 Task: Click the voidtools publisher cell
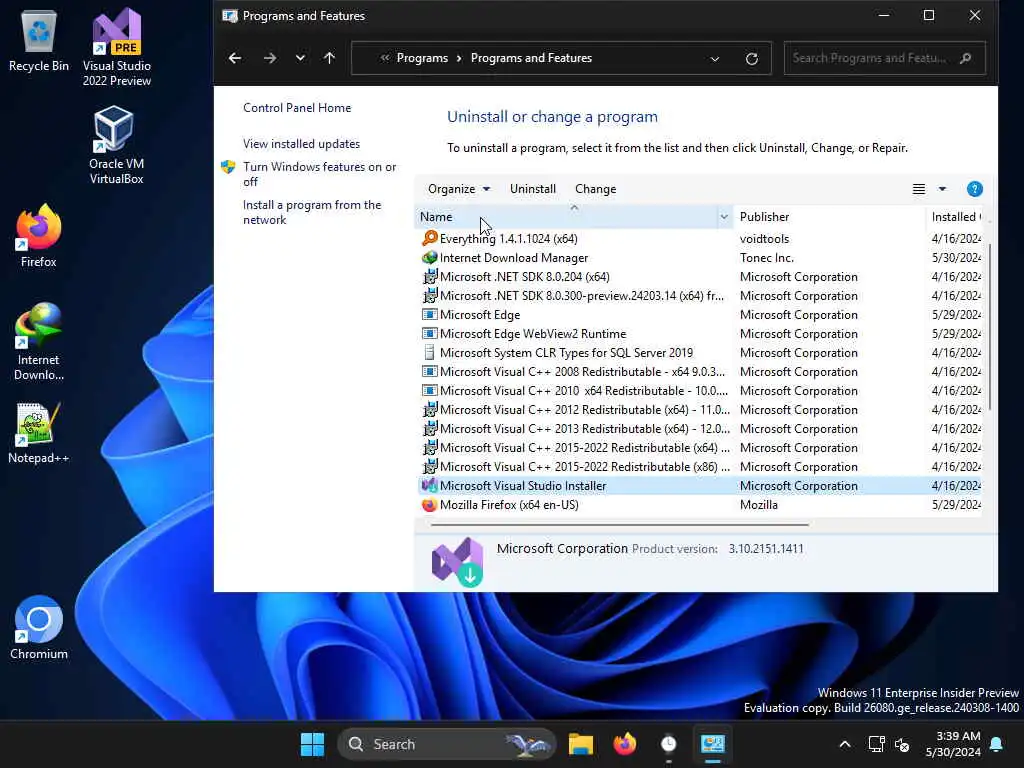click(x=764, y=239)
